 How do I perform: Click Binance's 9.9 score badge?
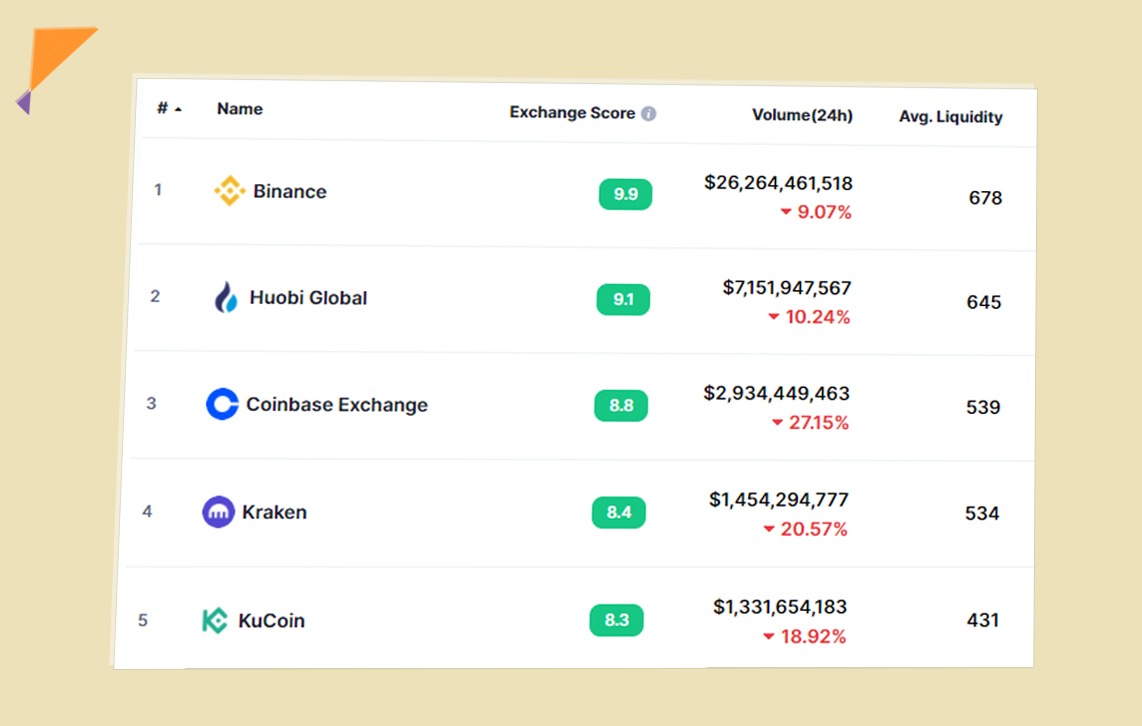pyautogui.click(x=625, y=194)
